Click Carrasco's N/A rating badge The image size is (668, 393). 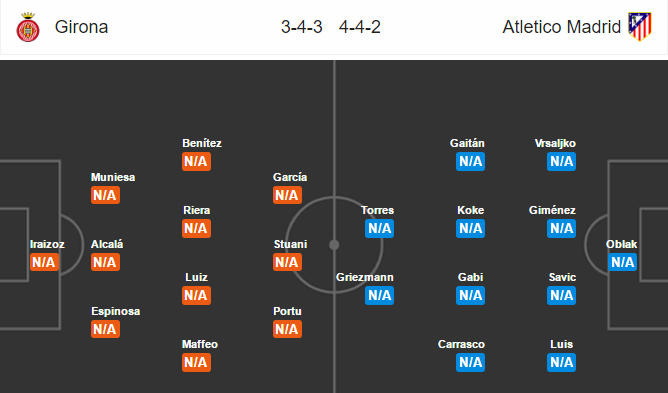[470, 362]
